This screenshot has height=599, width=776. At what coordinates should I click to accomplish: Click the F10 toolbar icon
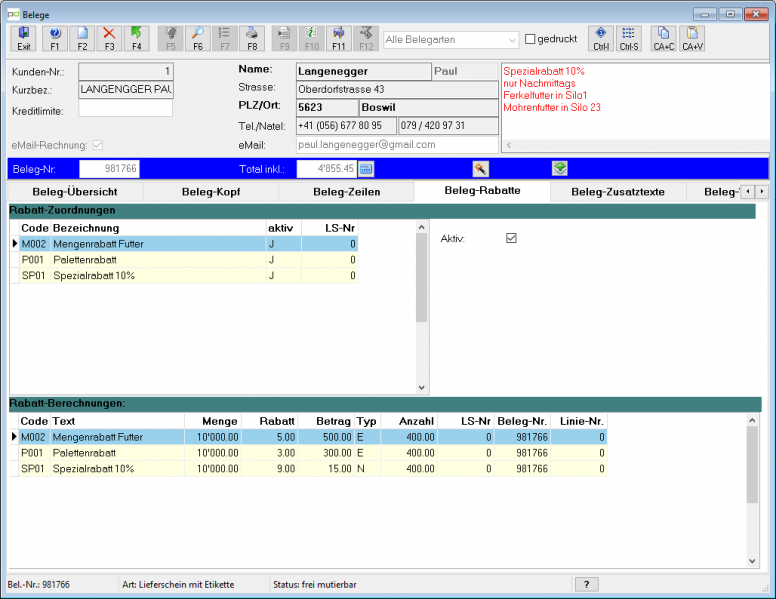[312, 39]
